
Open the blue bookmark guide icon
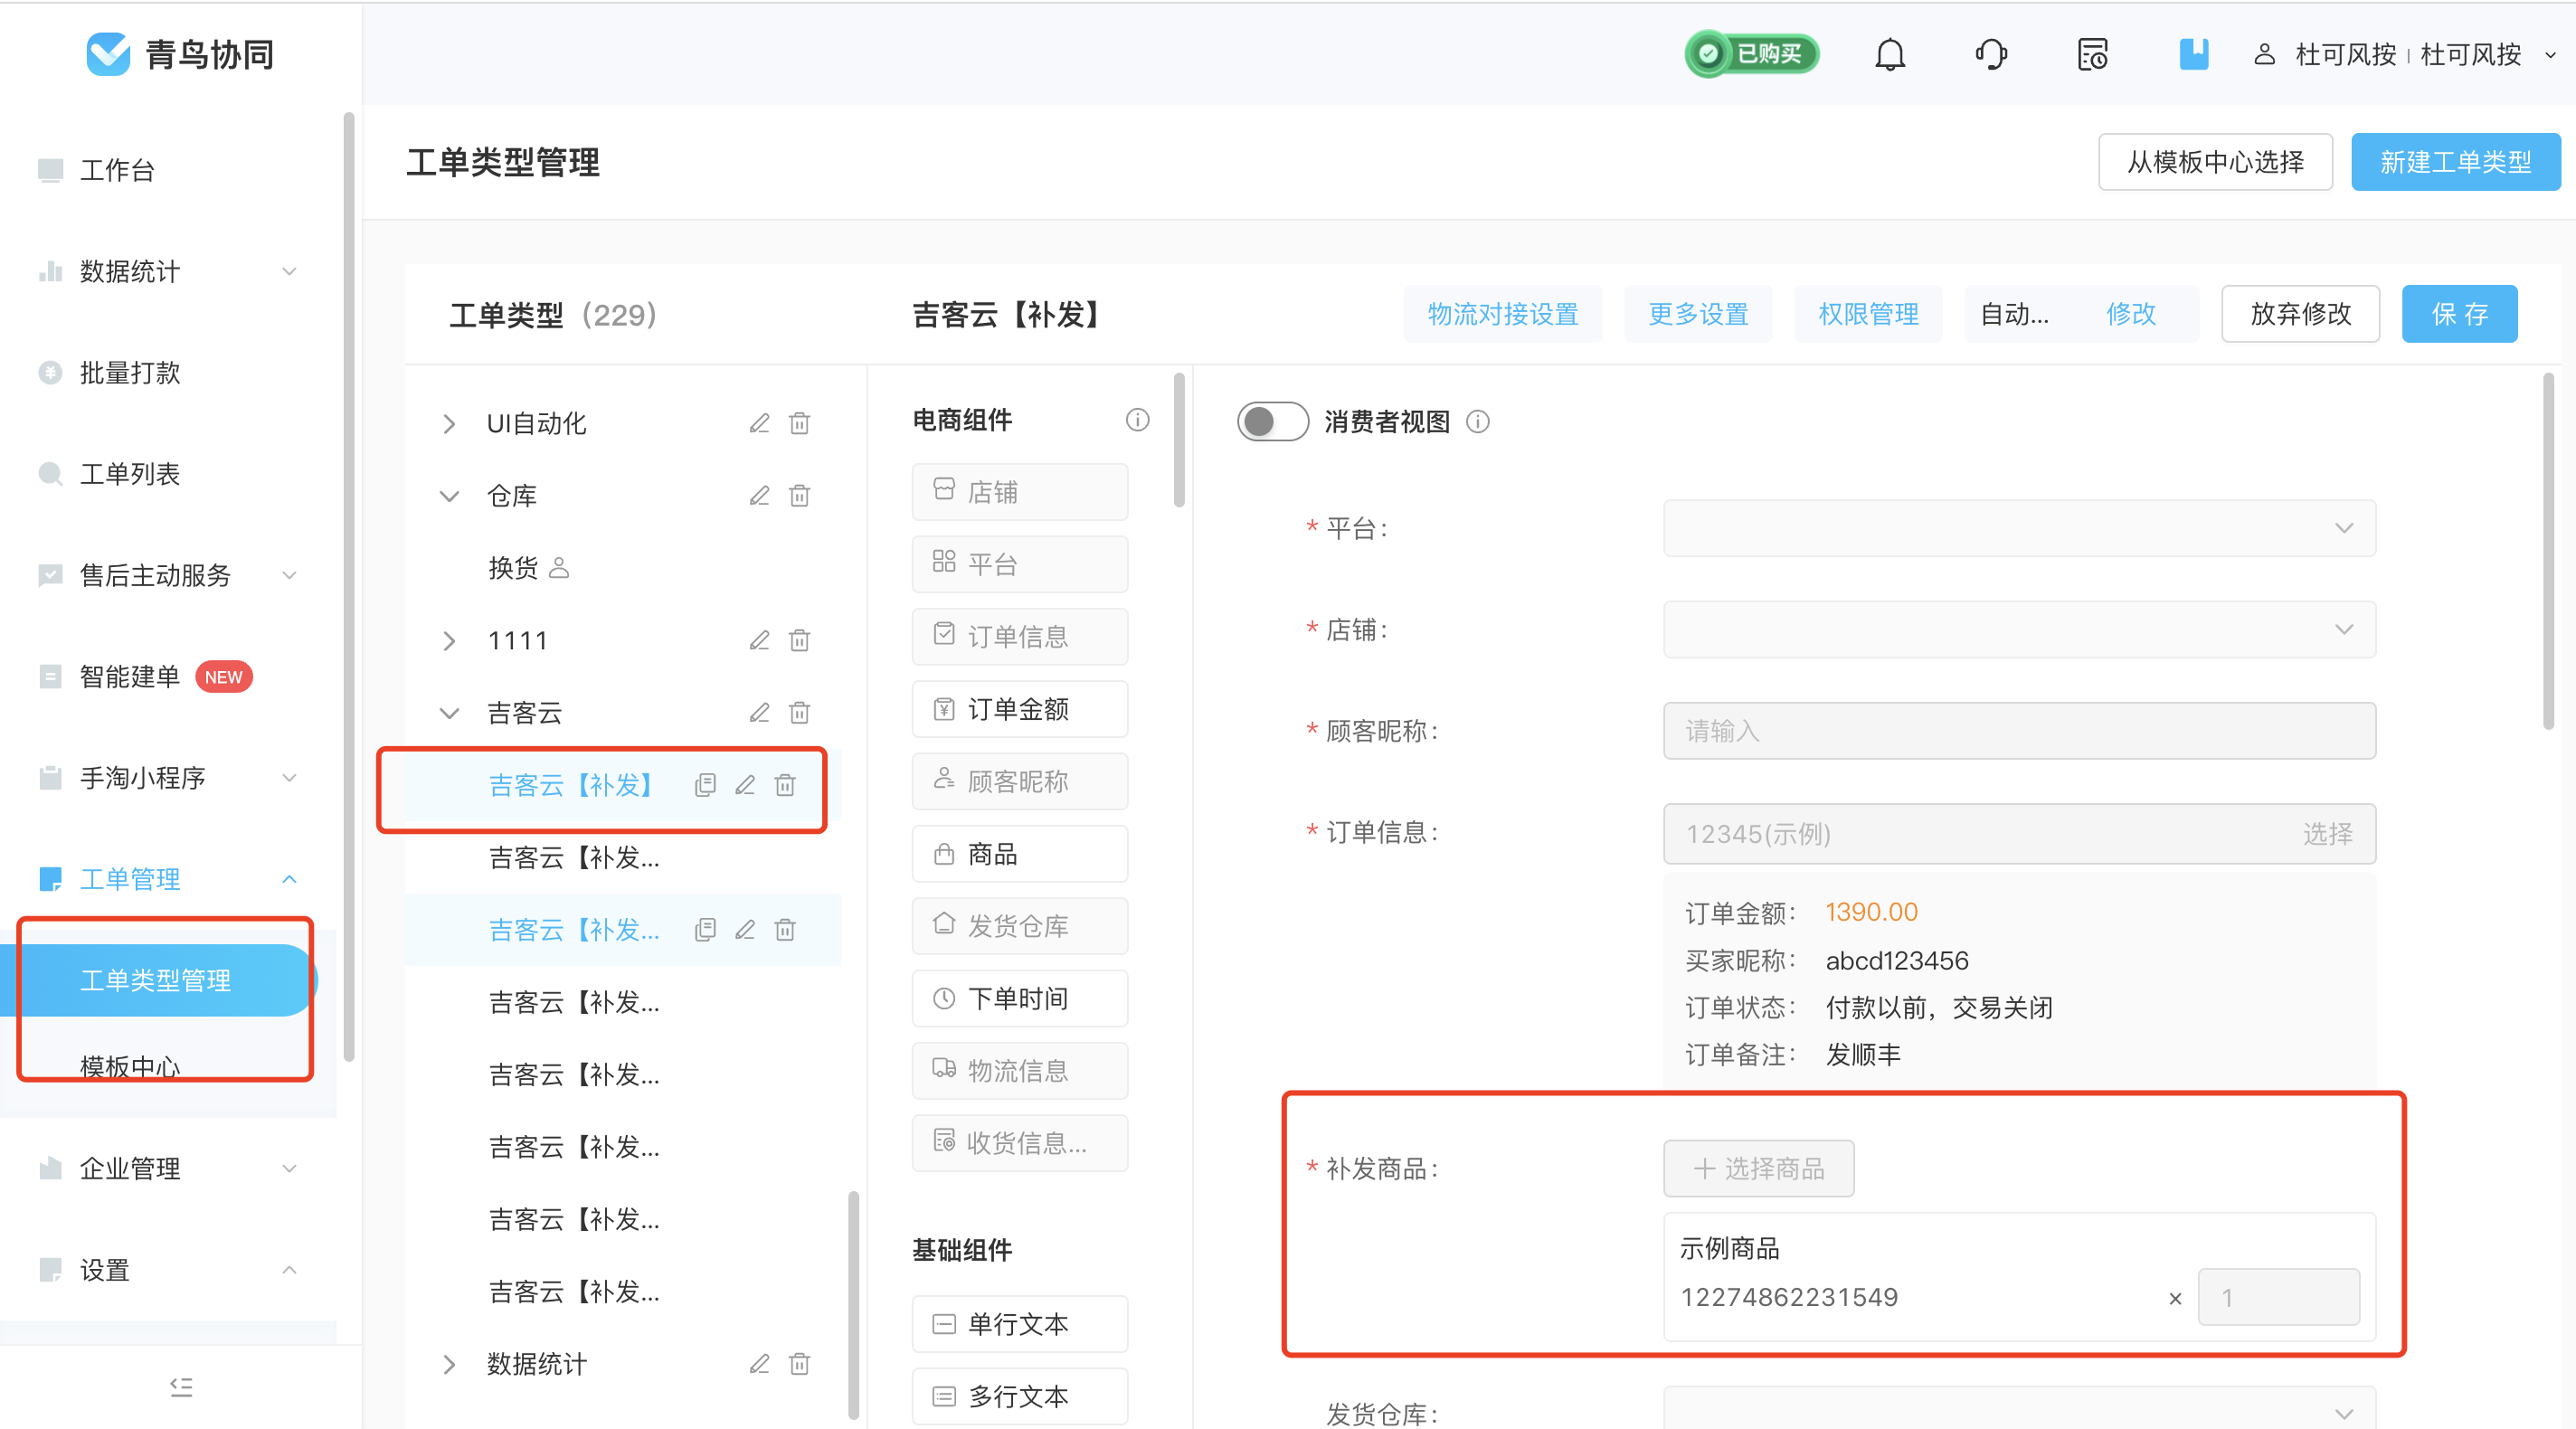2193,54
